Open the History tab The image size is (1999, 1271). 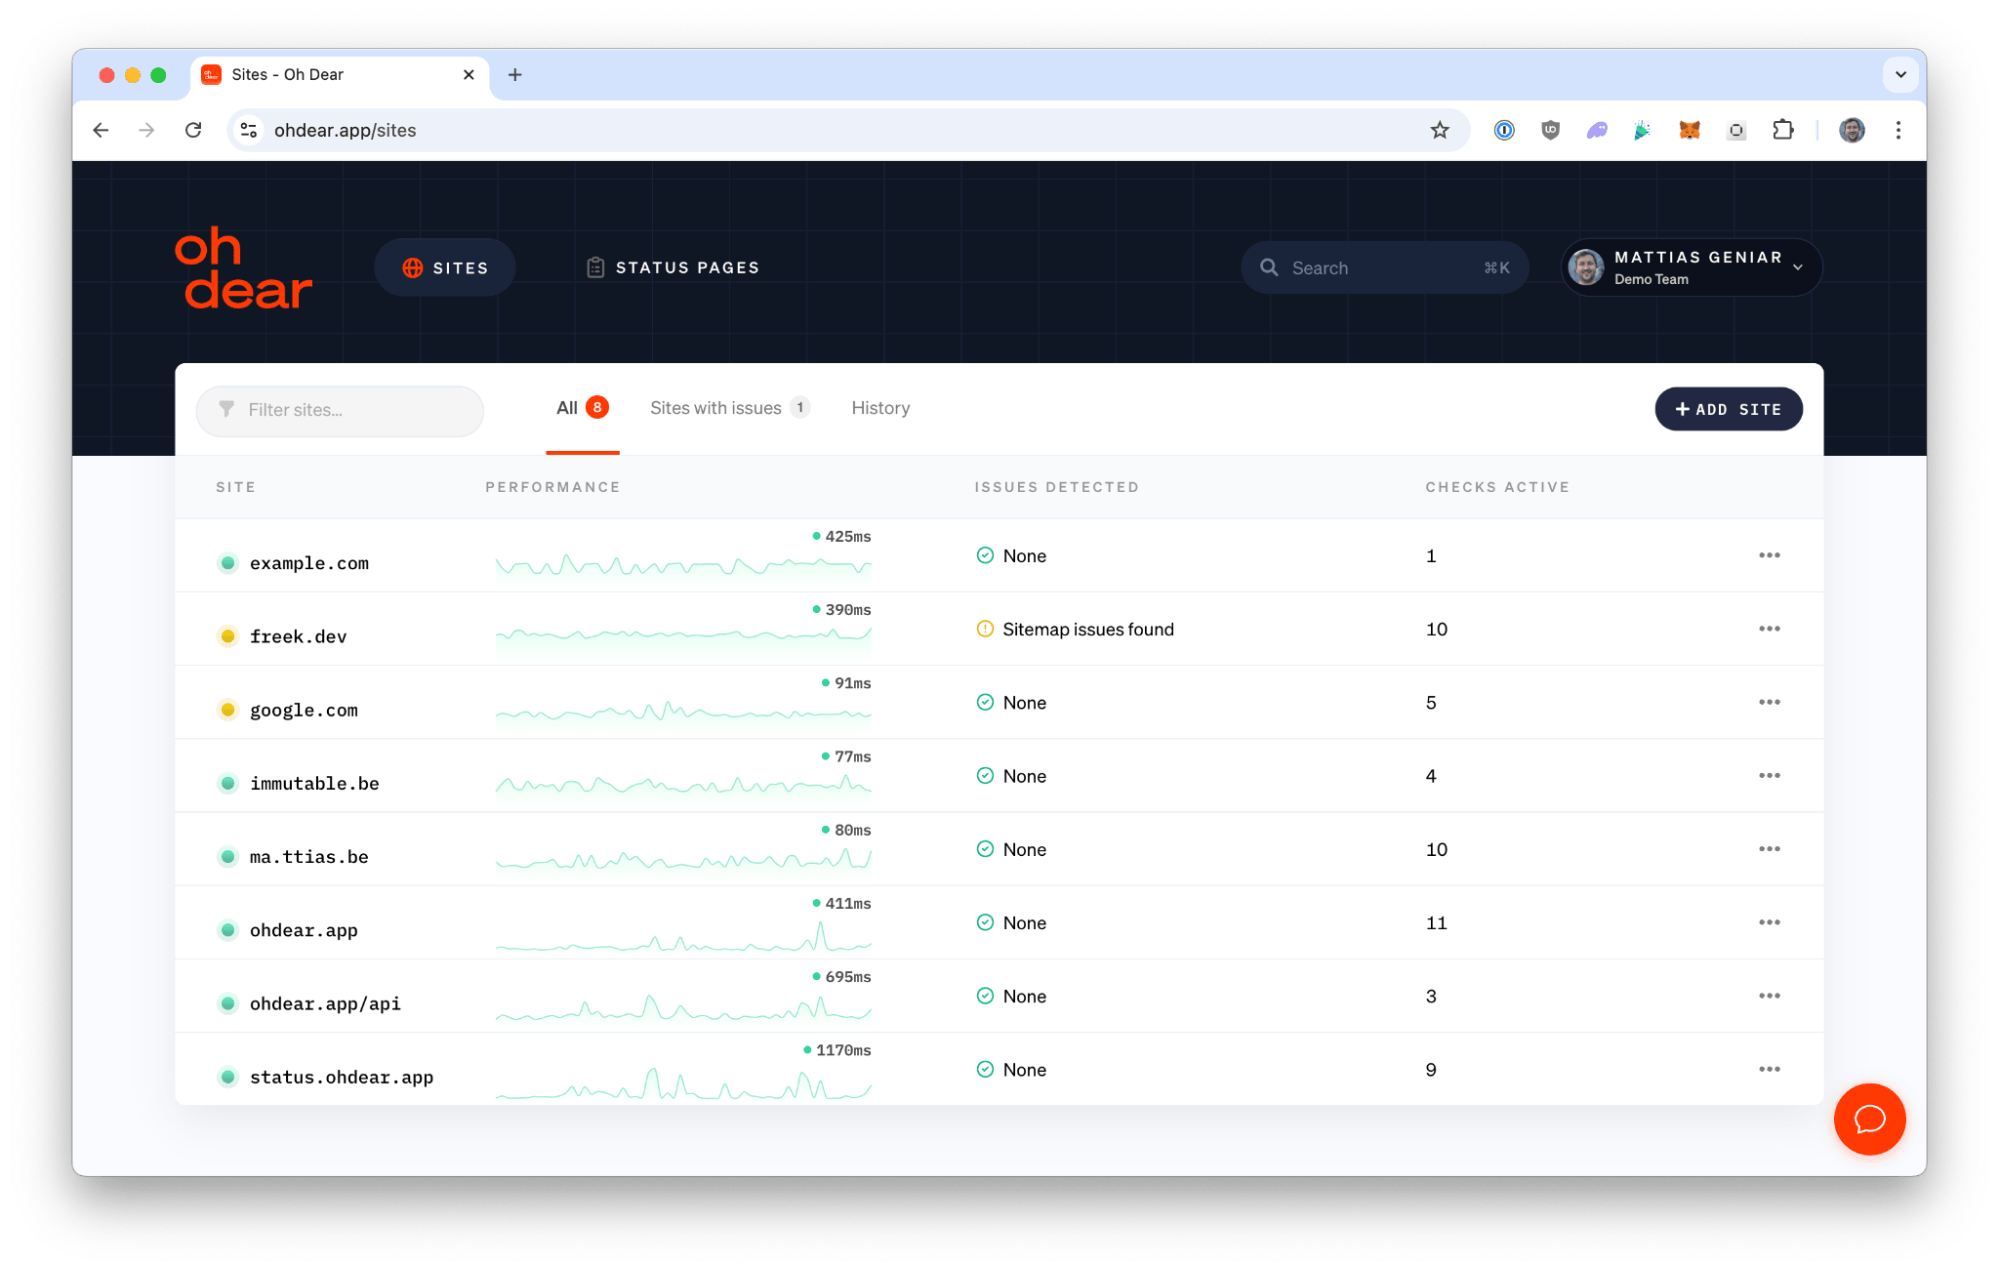point(880,408)
